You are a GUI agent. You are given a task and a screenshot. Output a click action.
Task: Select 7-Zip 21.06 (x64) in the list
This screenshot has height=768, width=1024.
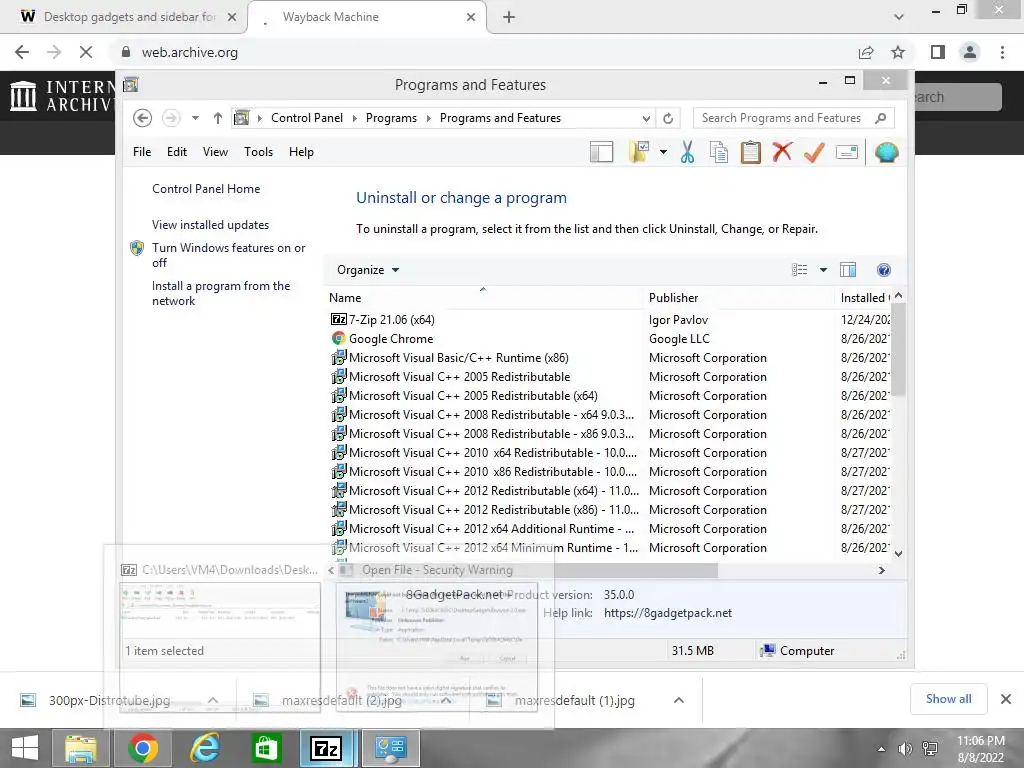coord(391,319)
